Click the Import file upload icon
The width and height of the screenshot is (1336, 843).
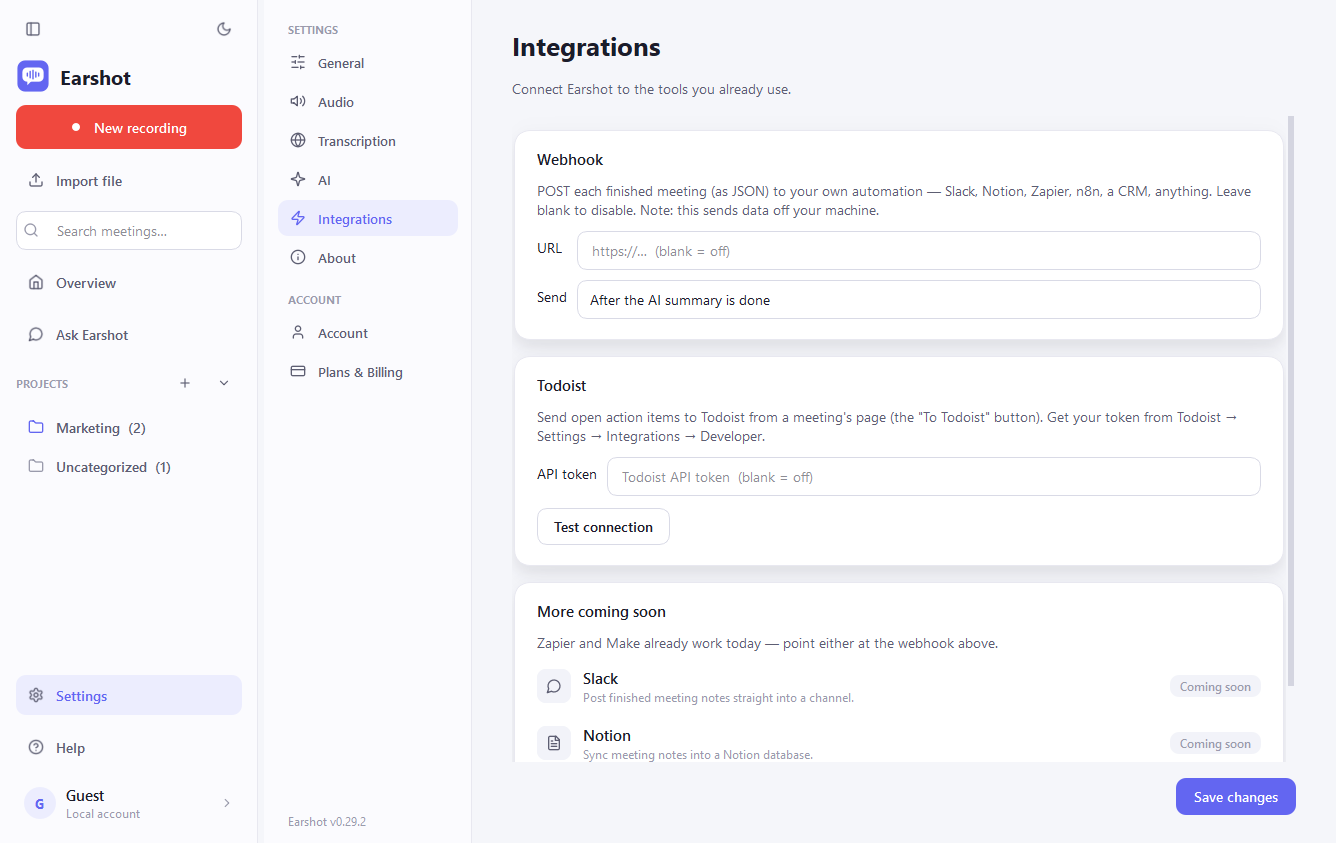pyautogui.click(x=36, y=181)
